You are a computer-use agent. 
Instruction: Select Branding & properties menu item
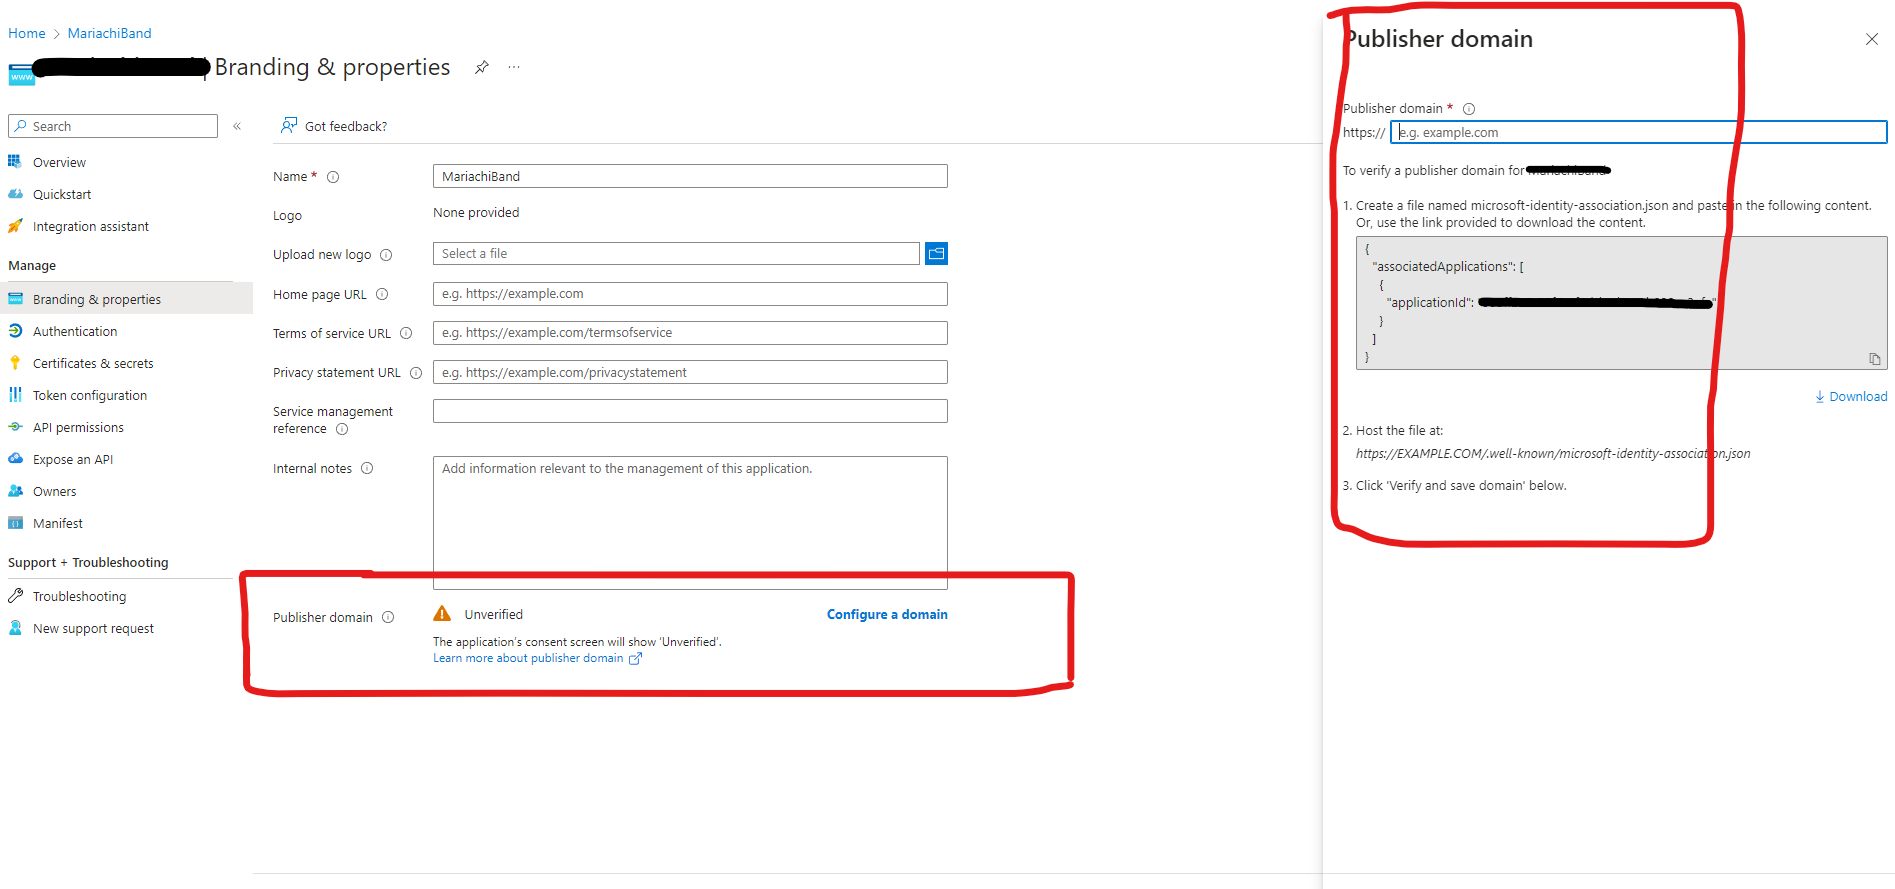point(126,299)
